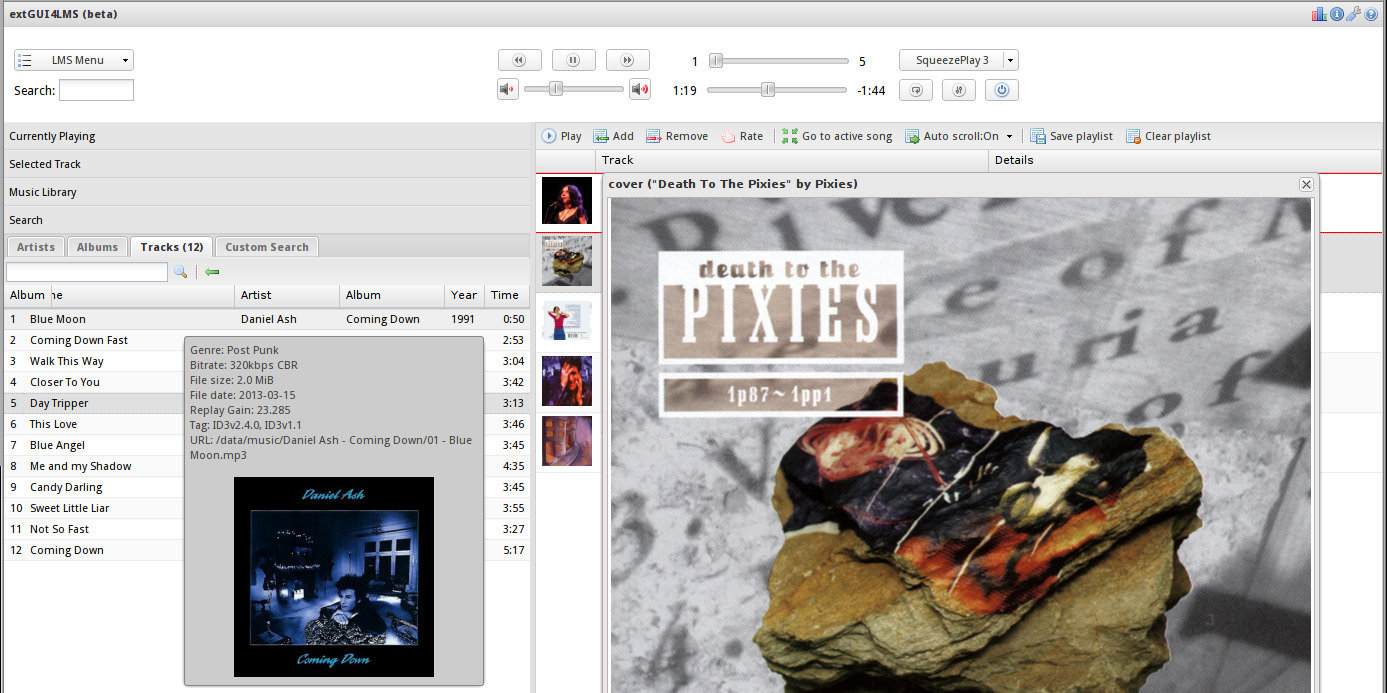Open settings via the wrench icon
The height and width of the screenshot is (693, 1387).
[x=1353, y=14]
